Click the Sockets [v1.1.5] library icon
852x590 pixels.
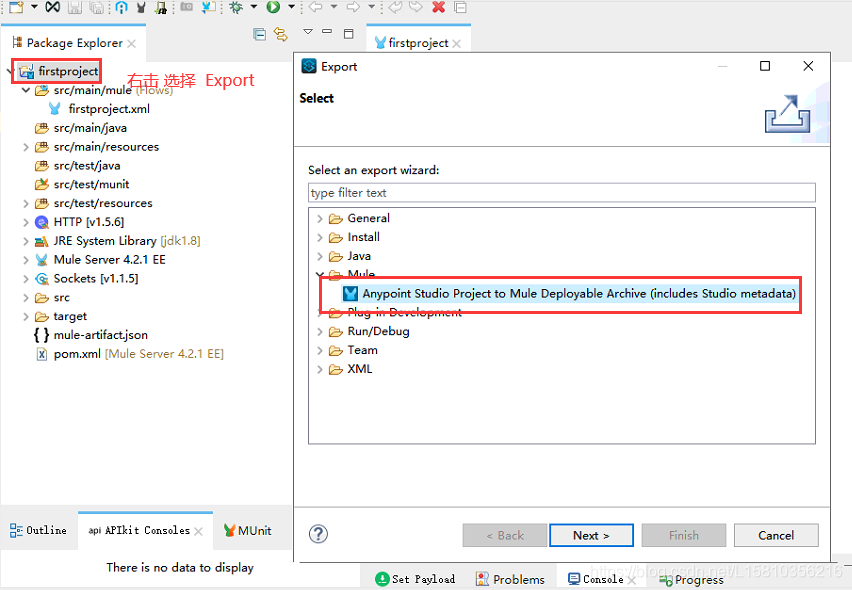tap(42, 279)
